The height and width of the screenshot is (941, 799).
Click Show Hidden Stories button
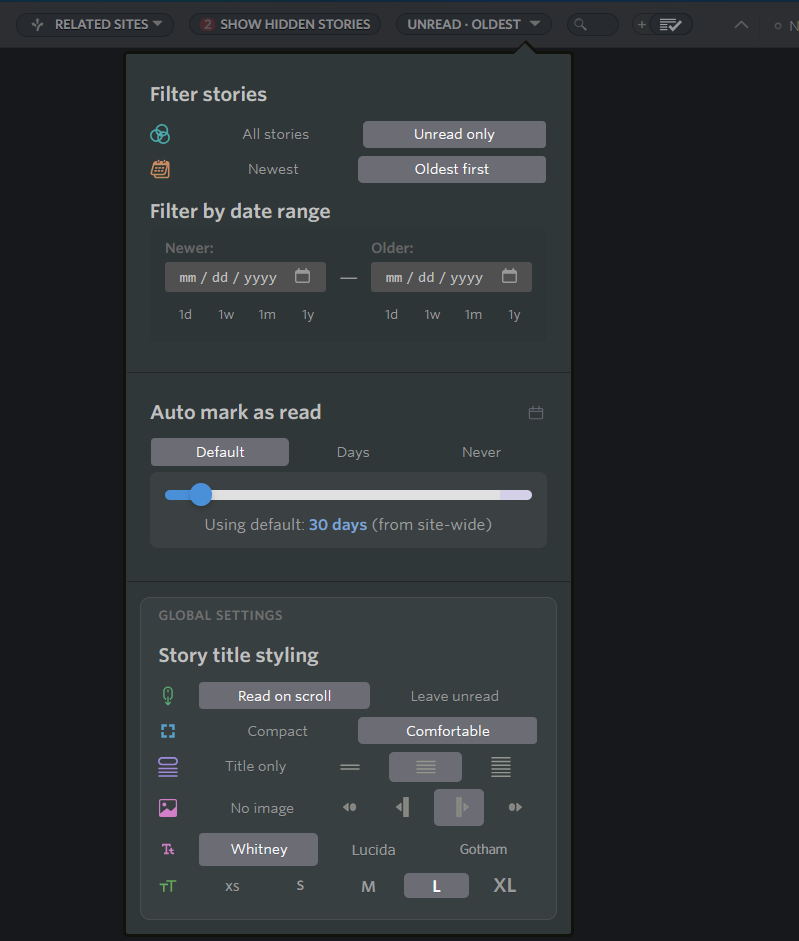285,24
